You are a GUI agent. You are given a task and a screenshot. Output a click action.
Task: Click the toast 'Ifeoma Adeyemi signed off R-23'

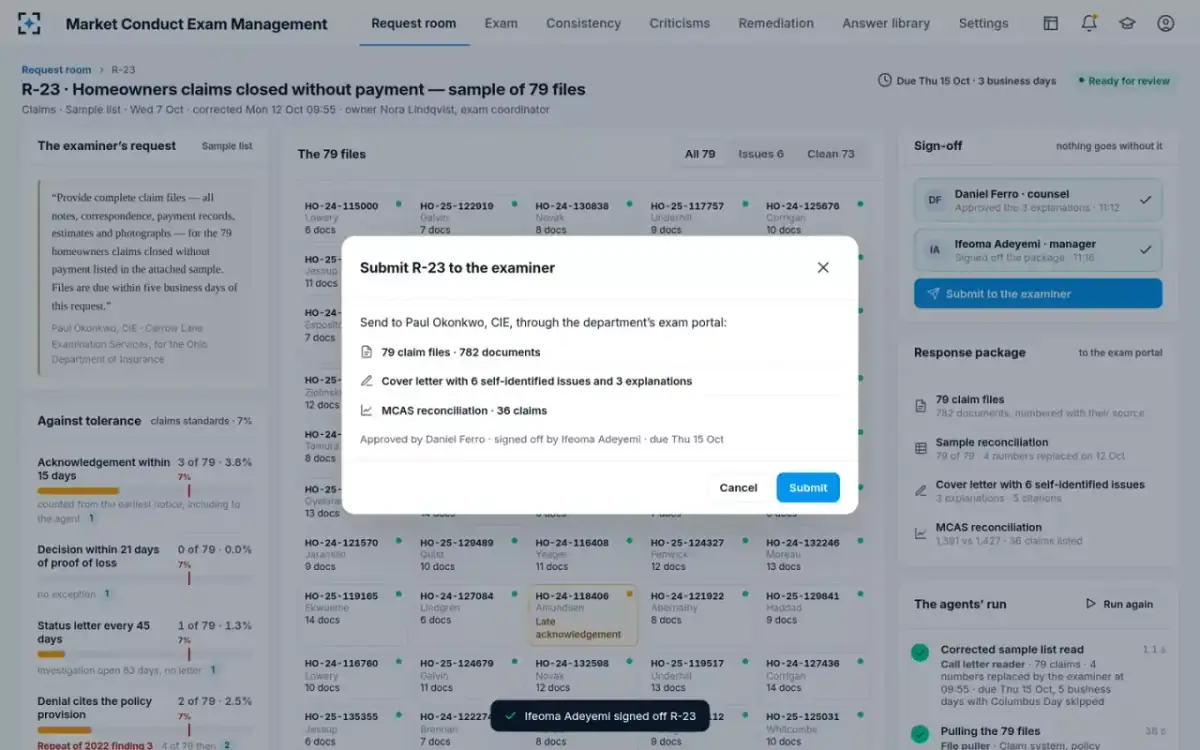(x=600, y=716)
